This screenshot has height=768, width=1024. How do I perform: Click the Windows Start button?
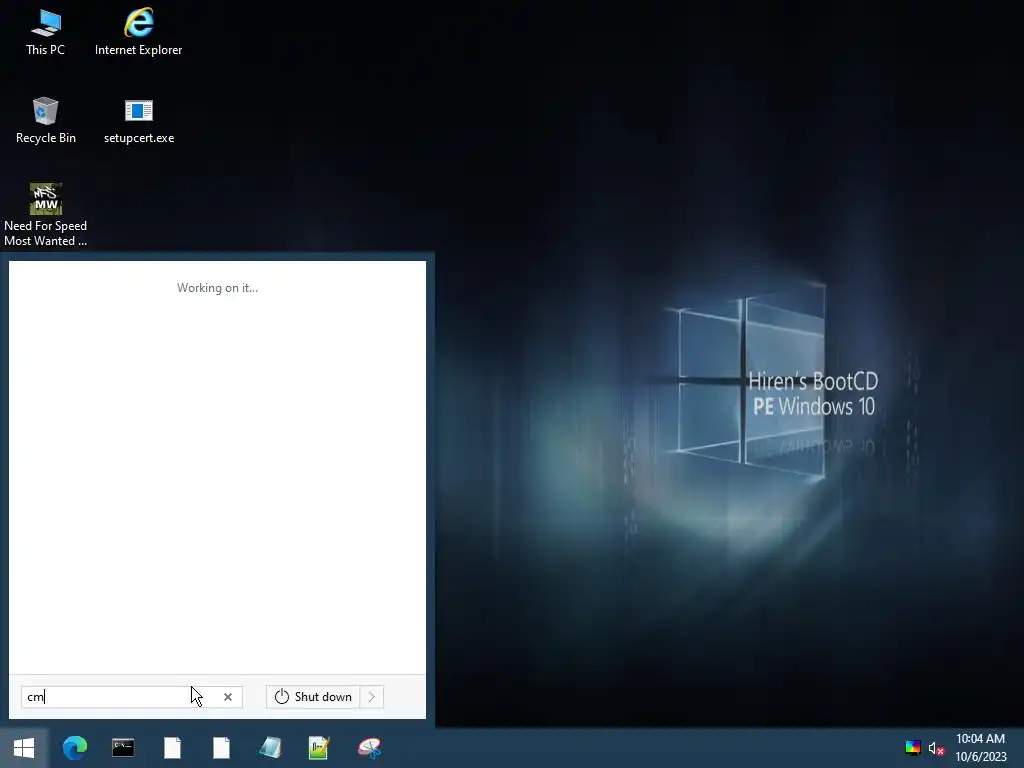coord(24,748)
